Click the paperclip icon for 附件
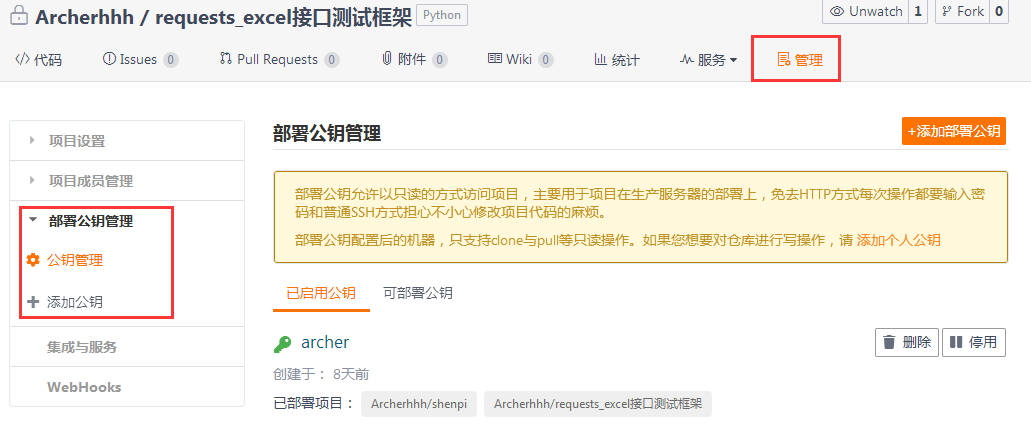Screen dimensions: 1031x429 click(387, 59)
